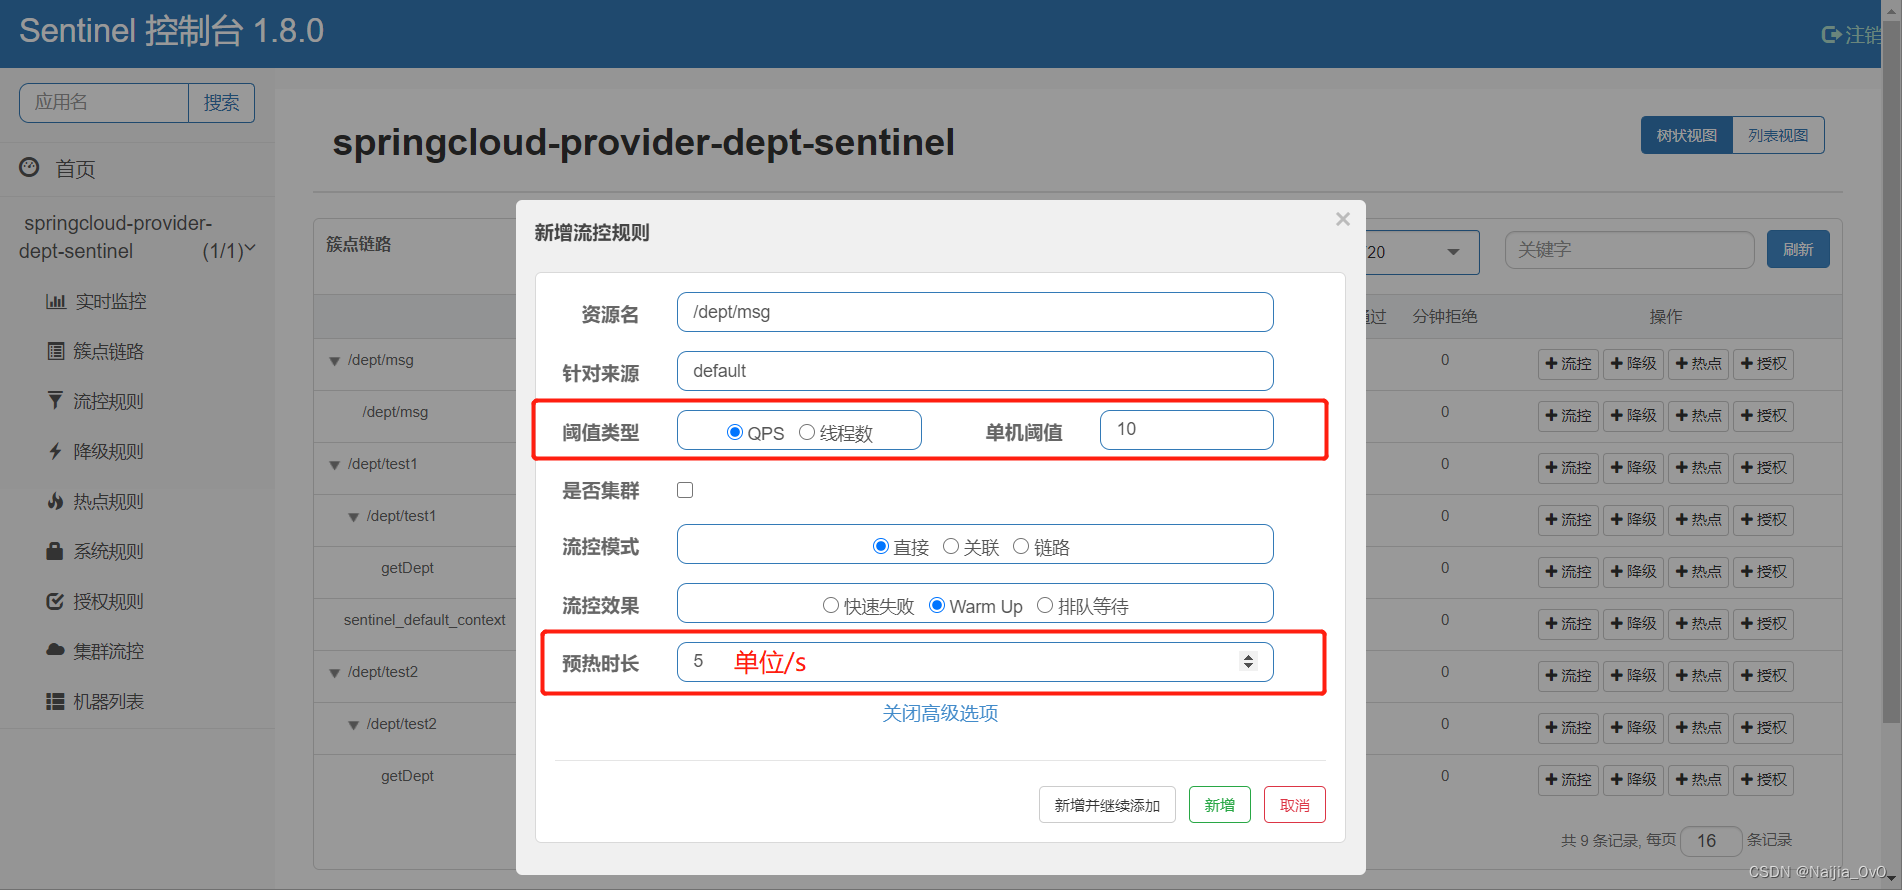Click 授权 button in first /dept/msg row
Viewport: 1902px width, 890px height.
click(x=1763, y=364)
